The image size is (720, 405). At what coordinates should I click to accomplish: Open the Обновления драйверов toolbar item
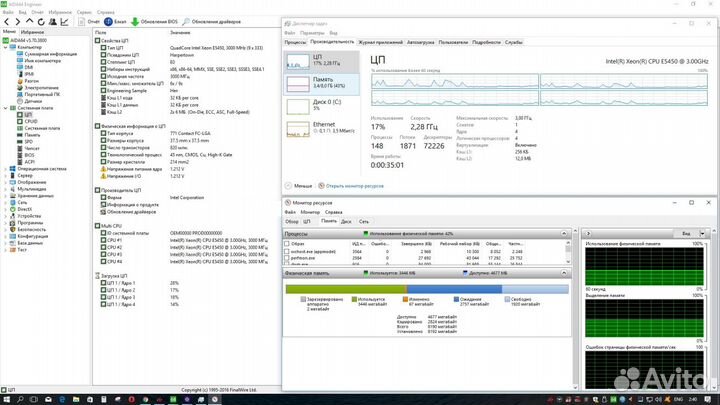click(x=212, y=22)
